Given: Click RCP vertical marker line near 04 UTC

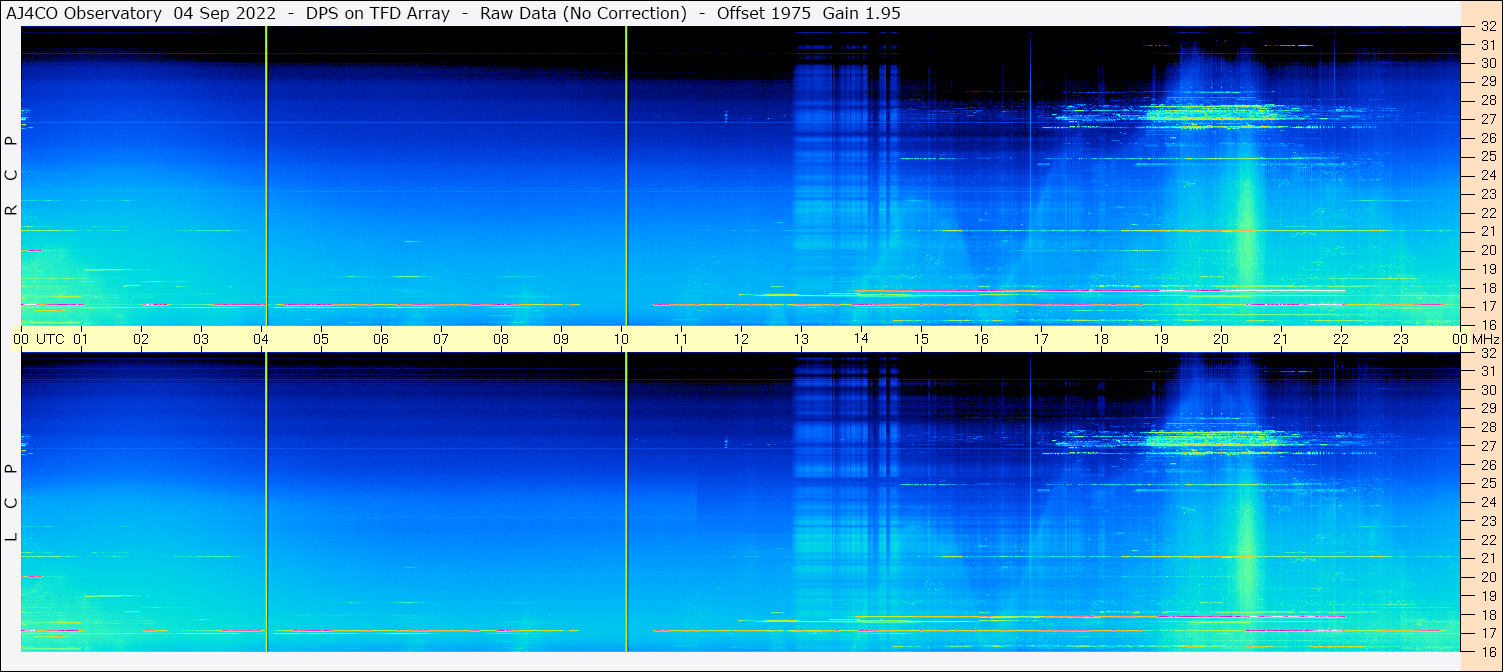Looking at the screenshot, I should (x=266, y=175).
